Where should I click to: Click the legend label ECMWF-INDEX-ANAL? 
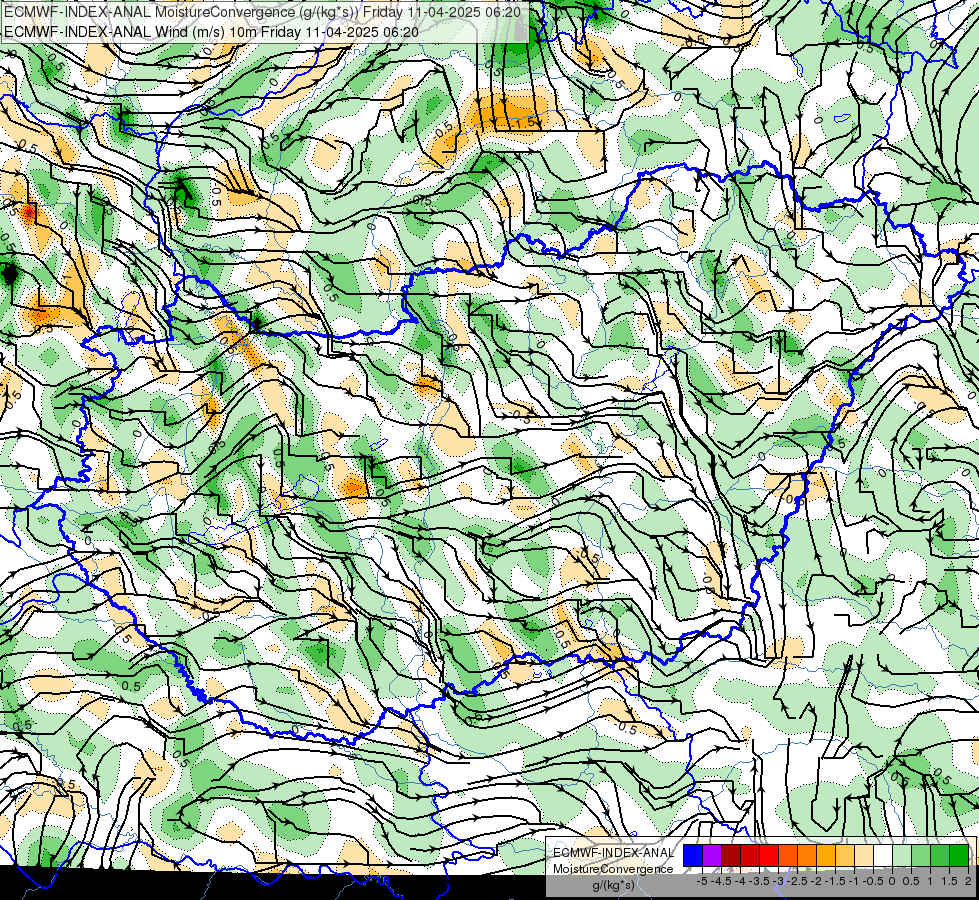[613, 853]
